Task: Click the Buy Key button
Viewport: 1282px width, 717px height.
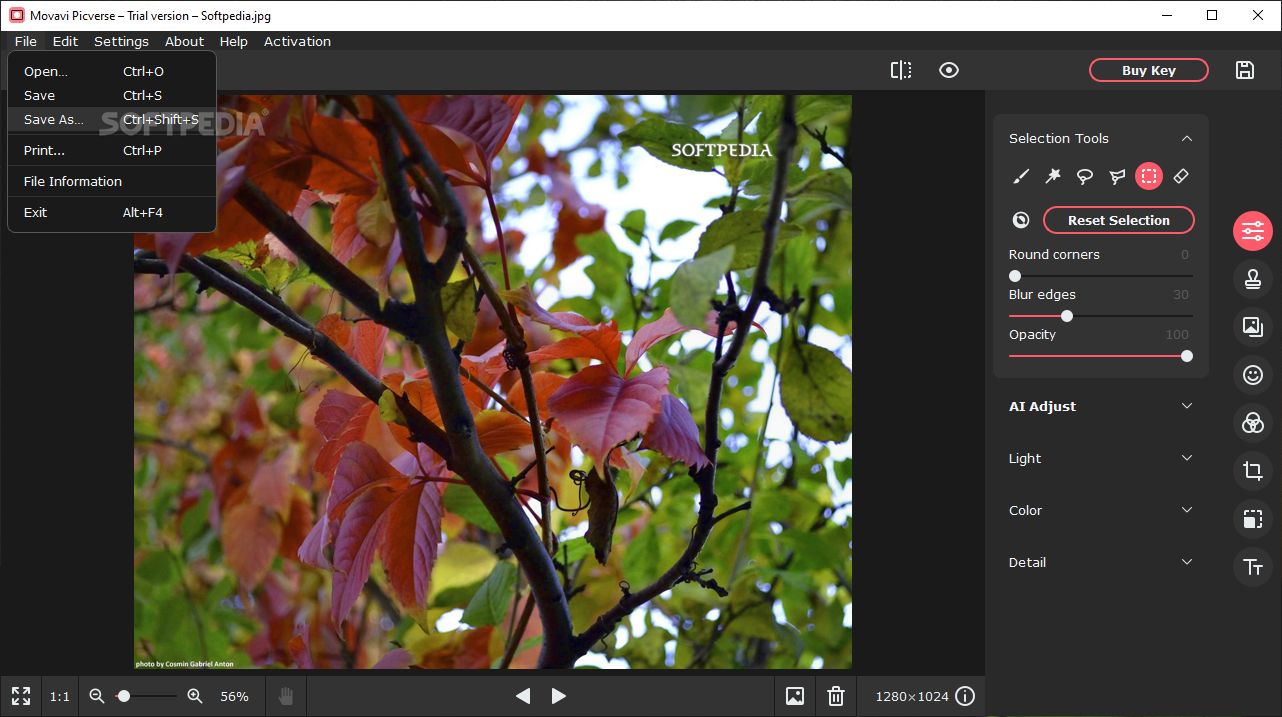Action: (1148, 70)
